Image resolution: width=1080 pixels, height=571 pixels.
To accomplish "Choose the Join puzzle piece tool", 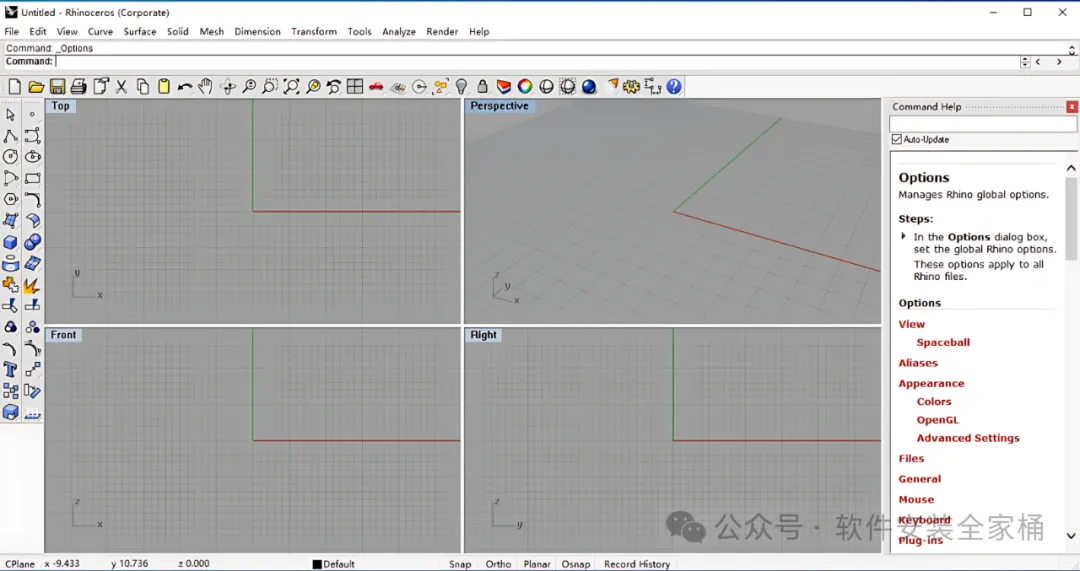I will [10, 285].
